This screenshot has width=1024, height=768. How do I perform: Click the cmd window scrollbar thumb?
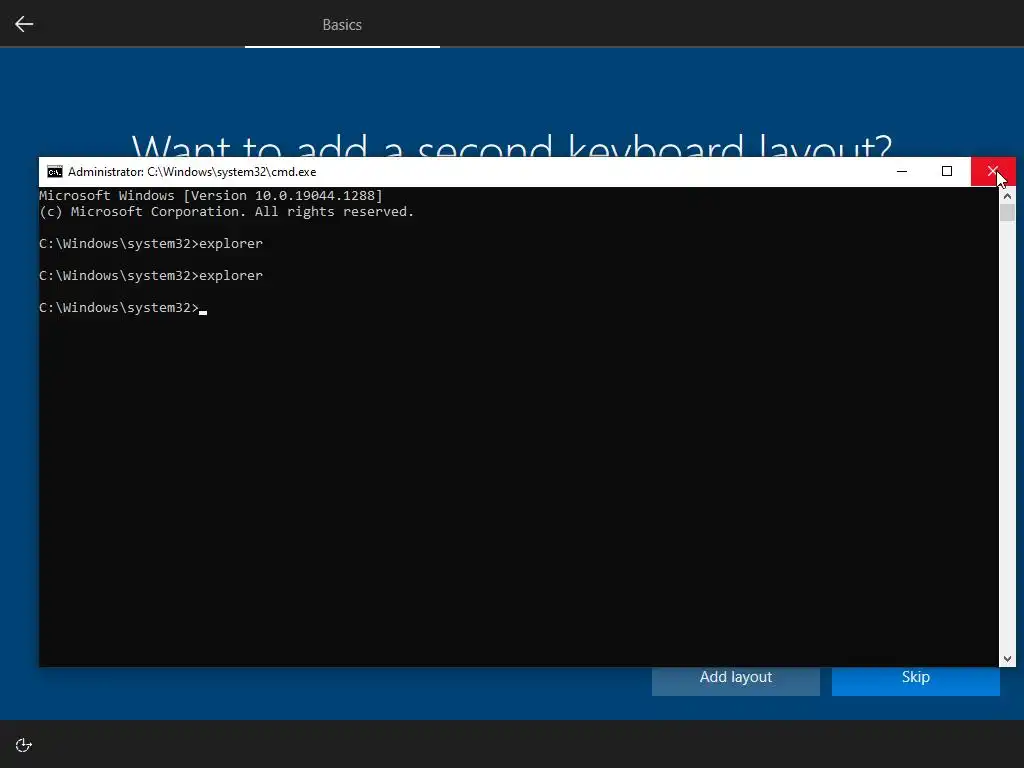(1007, 212)
